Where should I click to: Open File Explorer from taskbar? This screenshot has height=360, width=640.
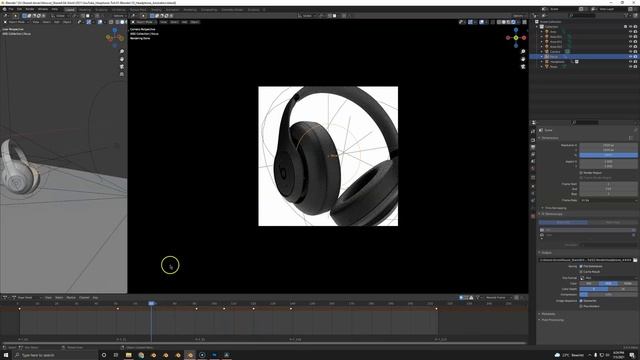[128, 355]
